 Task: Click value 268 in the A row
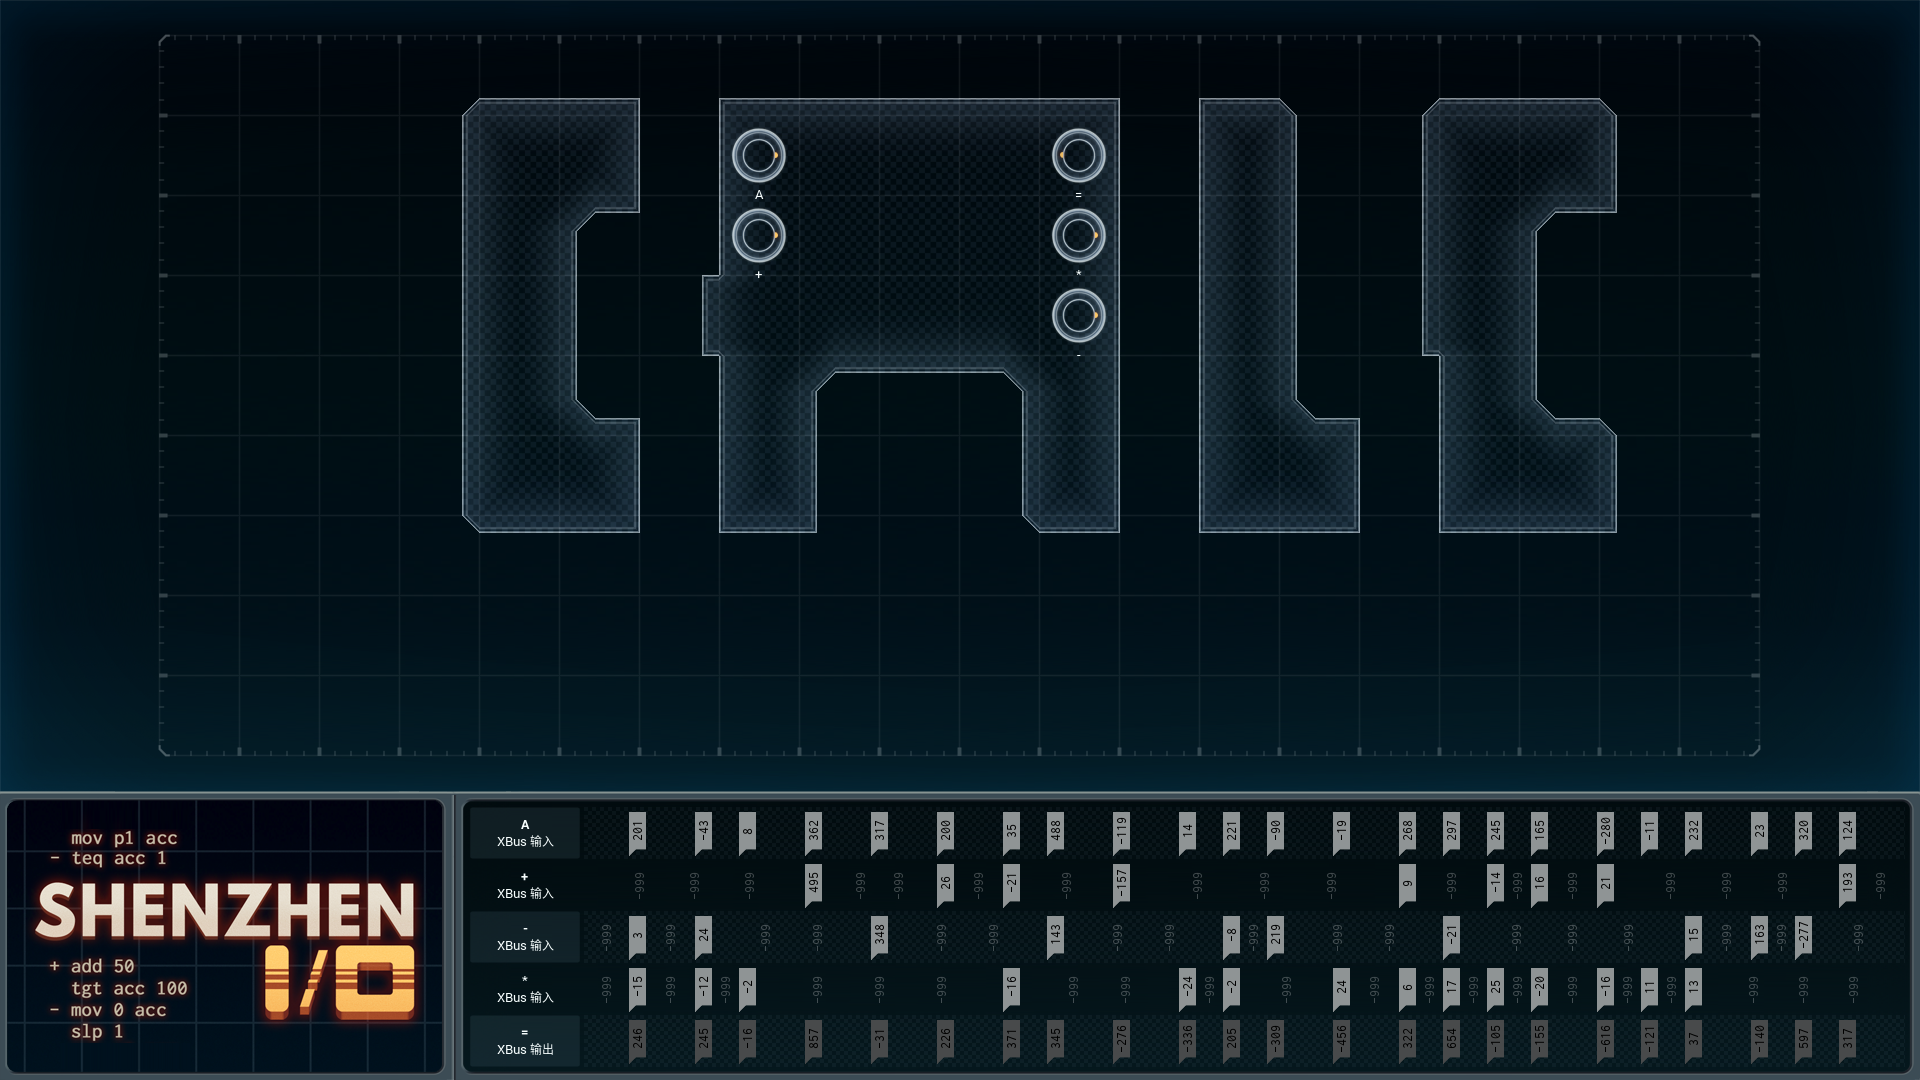tap(1408, 831)
